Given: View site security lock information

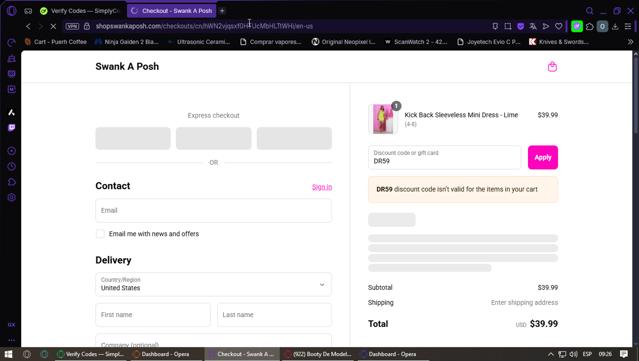Looking at the screenshot, I should tap(87, 26).
